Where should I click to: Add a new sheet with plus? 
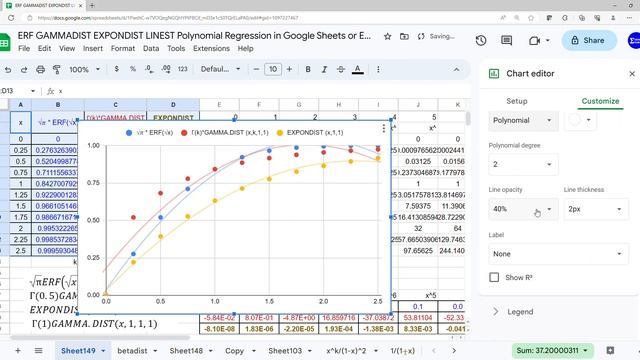pyautogui.click(x=18, y=351)
